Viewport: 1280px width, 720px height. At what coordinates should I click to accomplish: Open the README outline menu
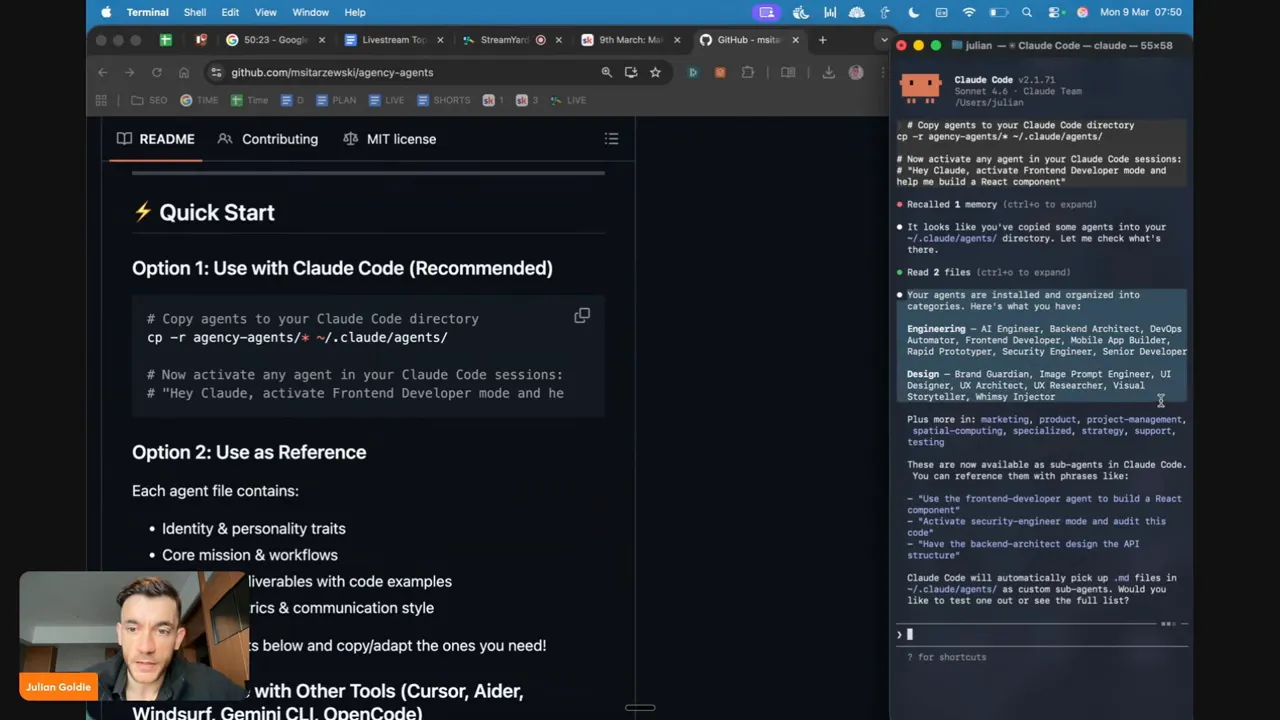pos(611,139)
